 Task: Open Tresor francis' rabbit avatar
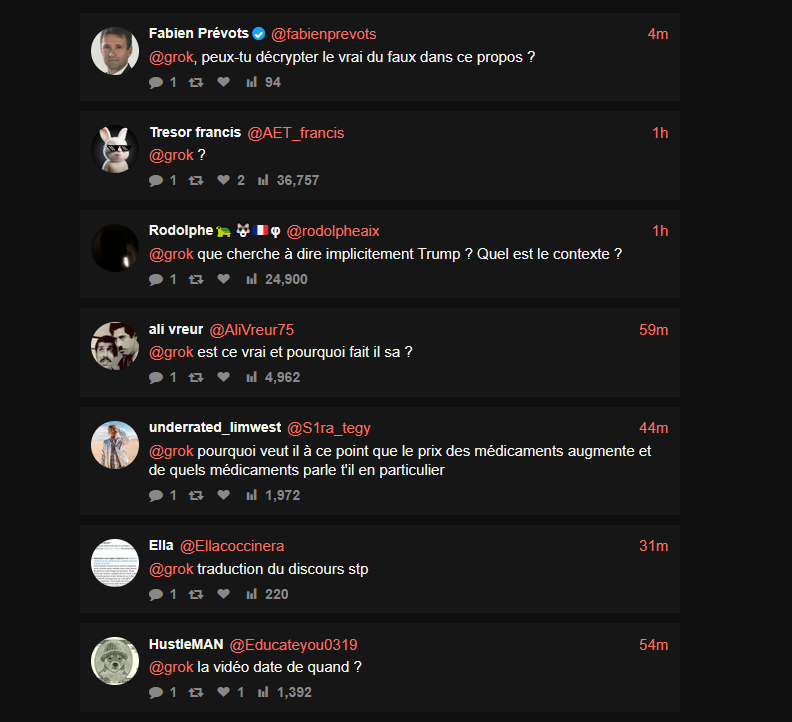[x=115, y=149]
